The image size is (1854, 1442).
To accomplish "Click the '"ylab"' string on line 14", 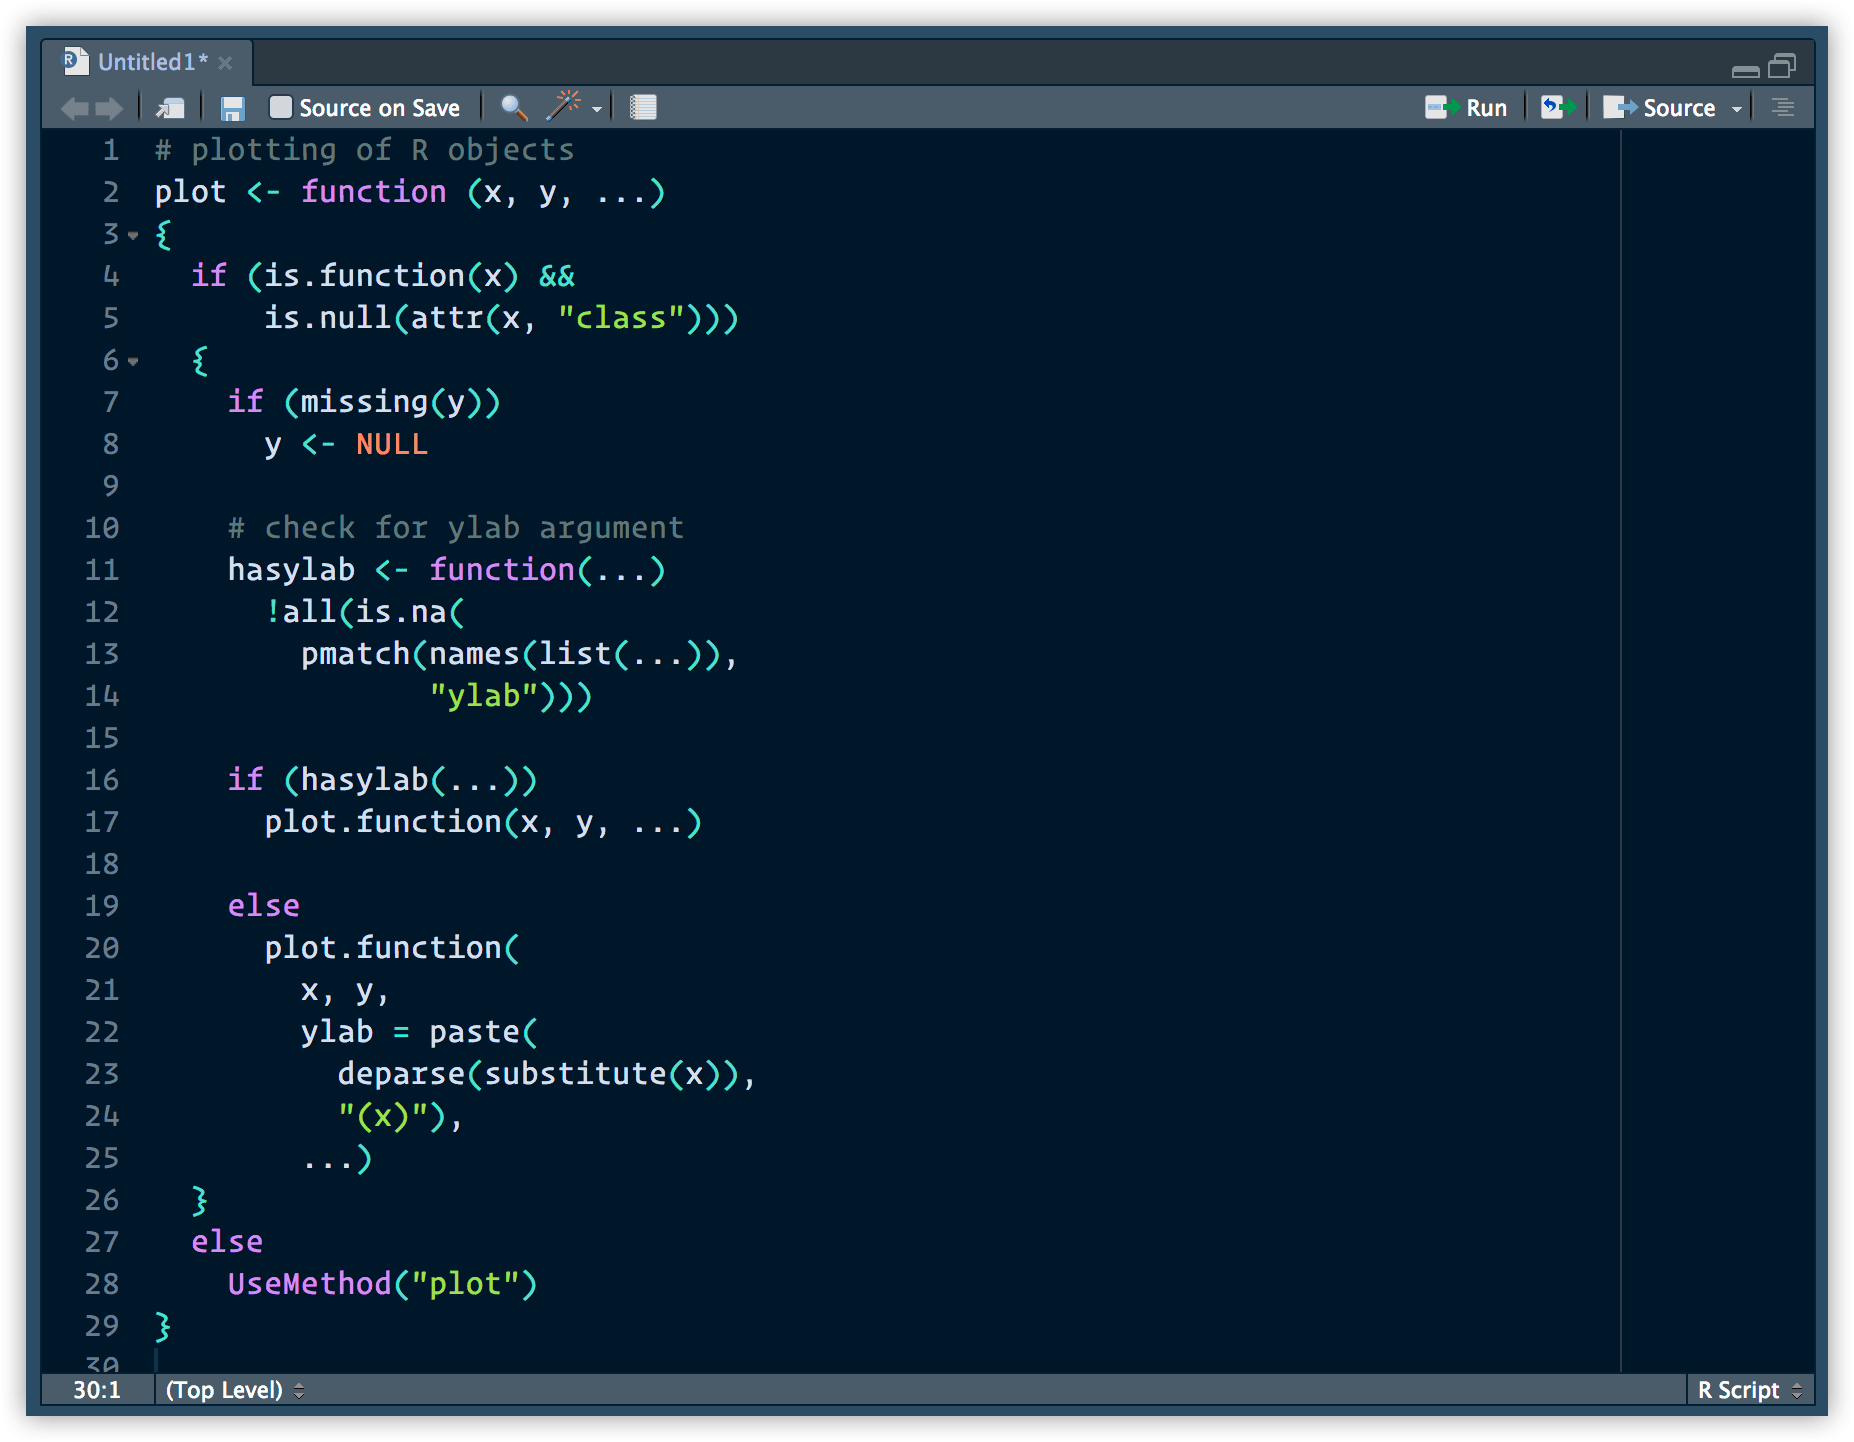I will (484, 696).
